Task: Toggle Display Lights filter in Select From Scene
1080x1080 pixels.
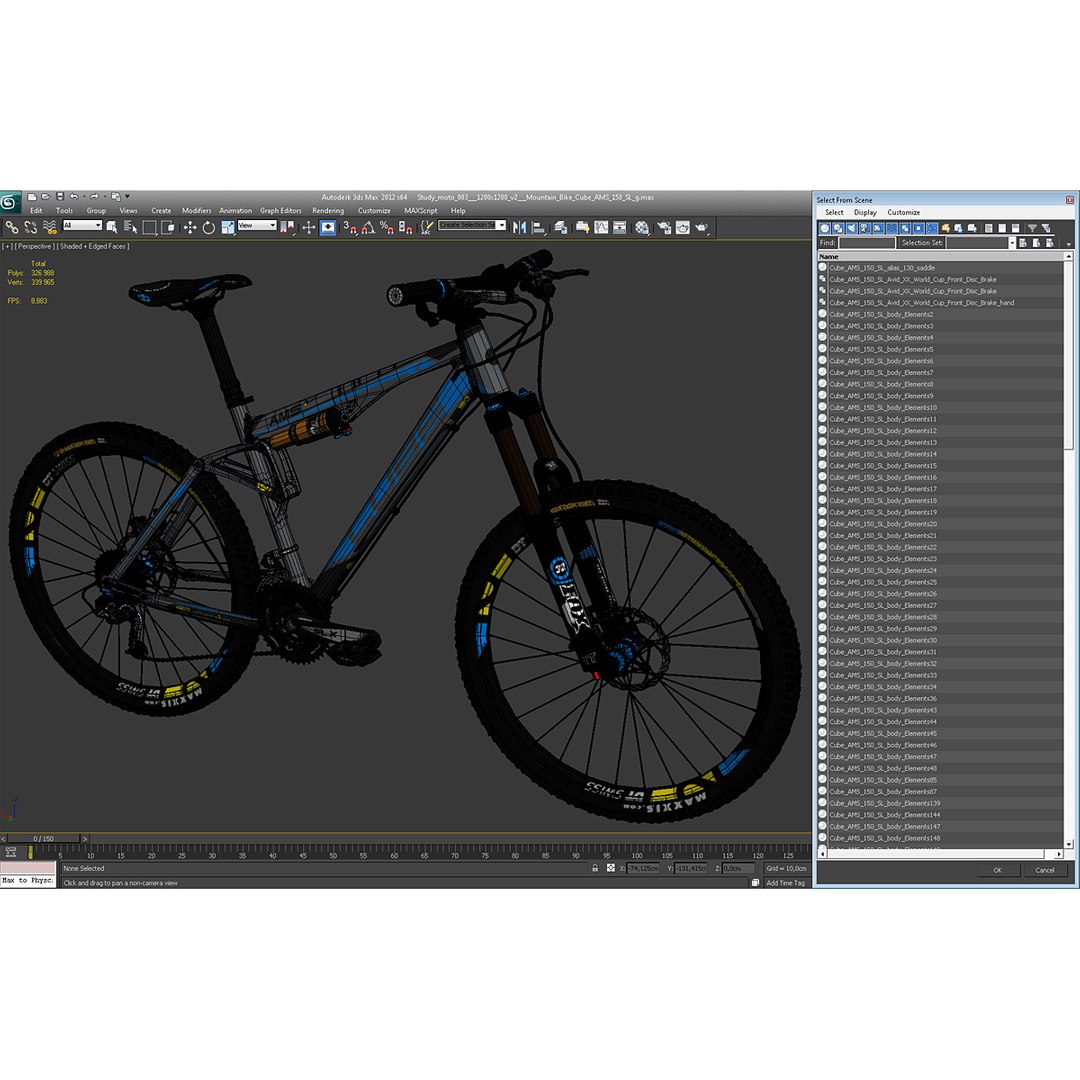Action: click(851, 228)
